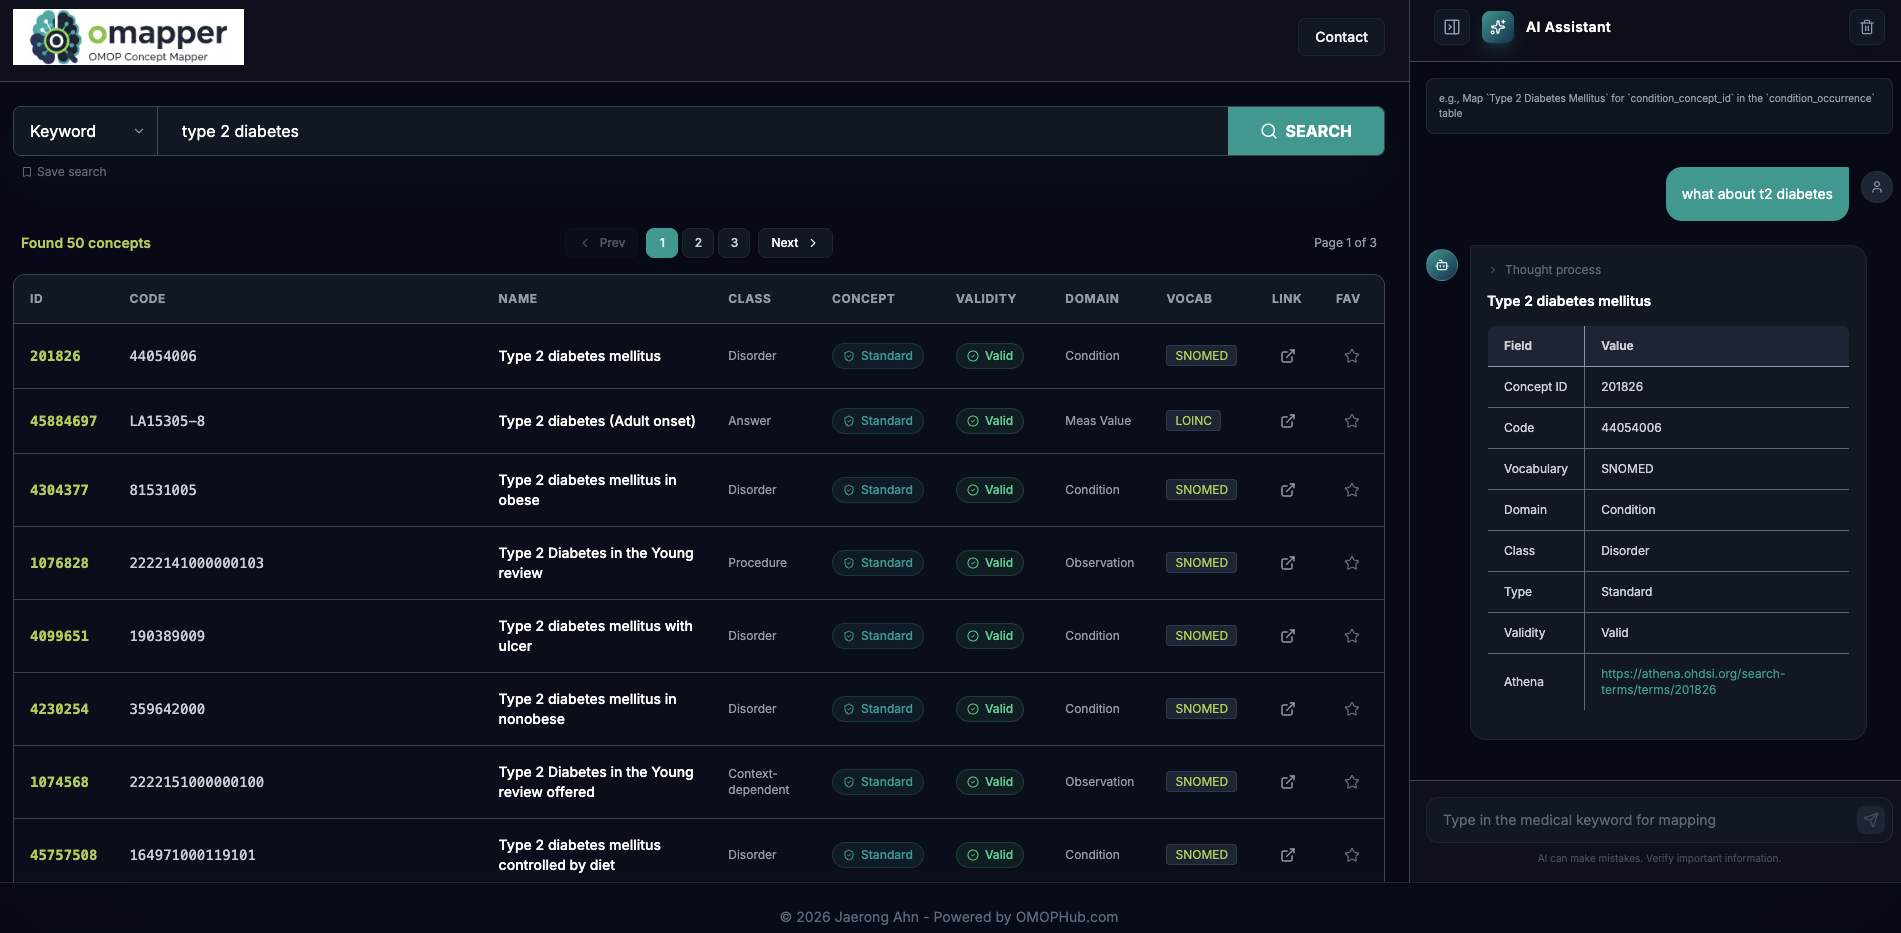
Task: Click the DOMAIN column header
Action: pos(1092,299)
